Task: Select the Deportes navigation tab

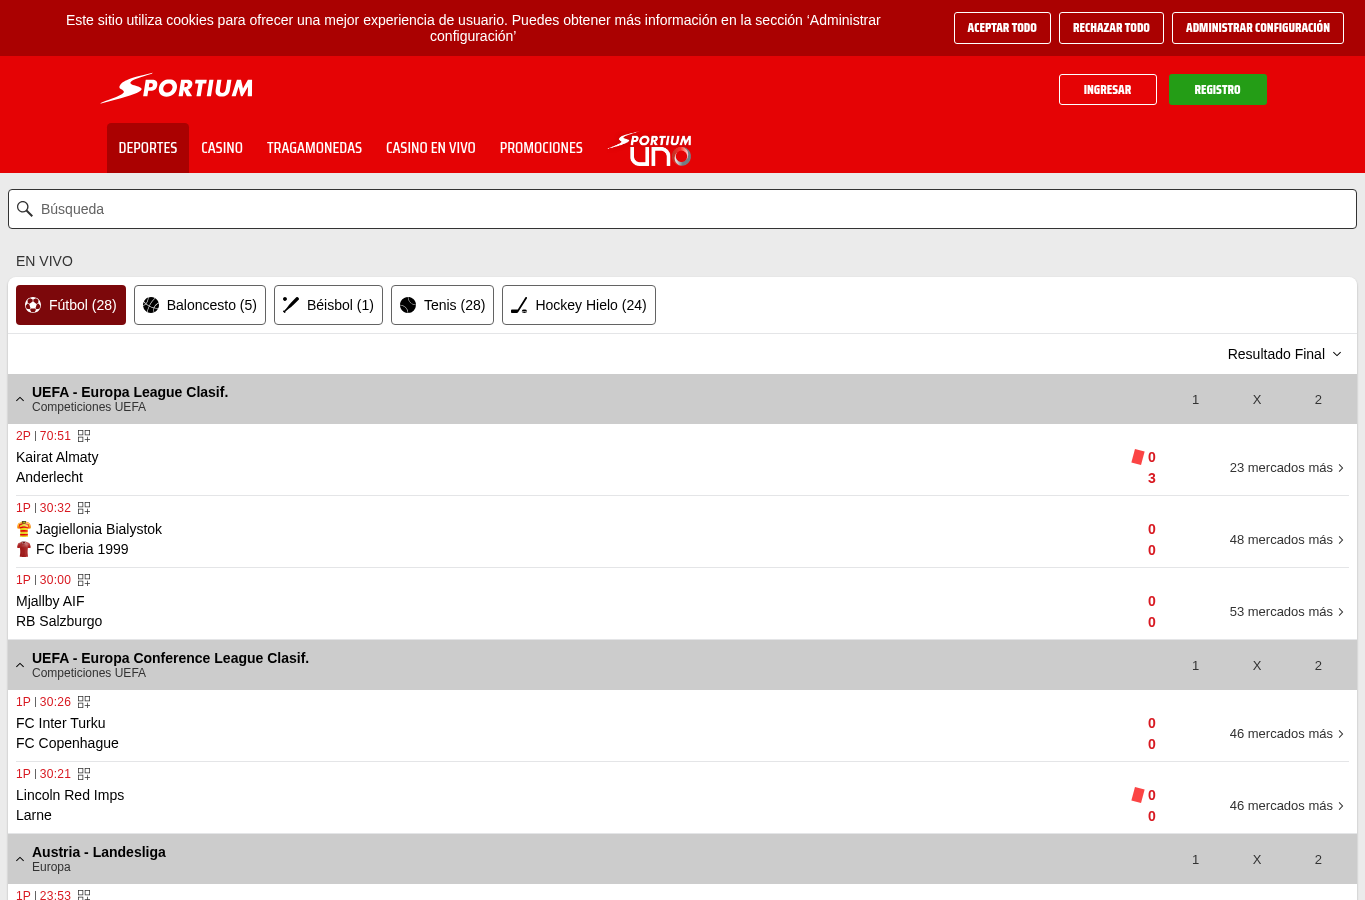Action: coord(148,148)
